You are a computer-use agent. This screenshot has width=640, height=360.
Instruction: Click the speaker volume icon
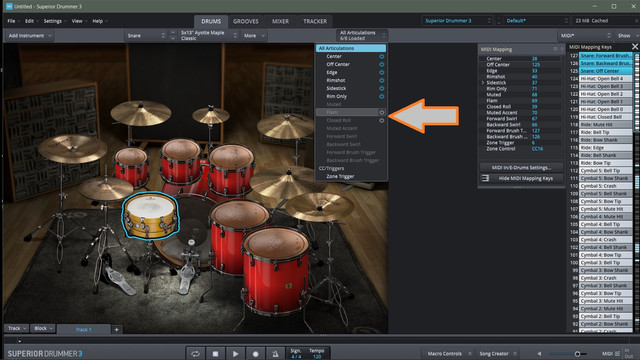click(x=539, y=354)
